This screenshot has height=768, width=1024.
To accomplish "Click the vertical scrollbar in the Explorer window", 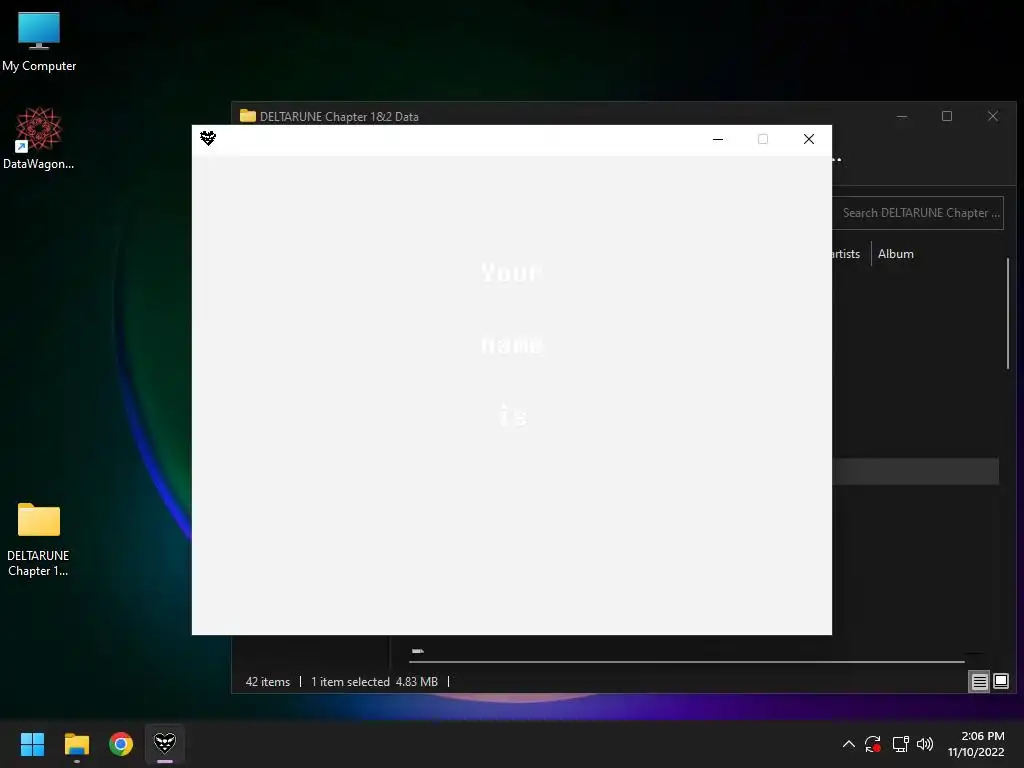I will [1008, 313].
